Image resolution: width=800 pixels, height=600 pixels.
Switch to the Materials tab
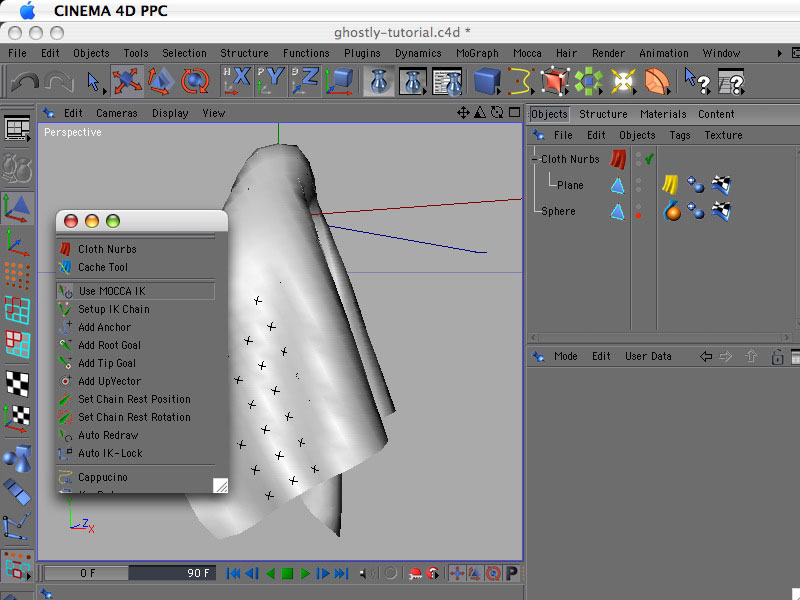[x=663, y=114]
